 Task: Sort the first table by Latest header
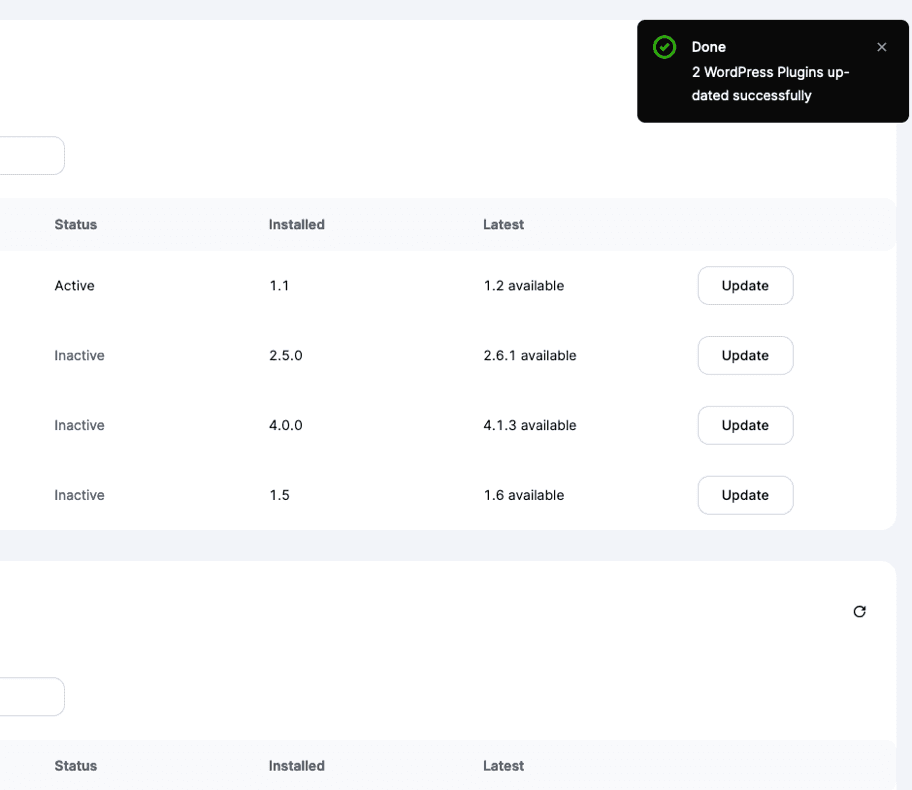pyautogui.click(x=503, y=225)
